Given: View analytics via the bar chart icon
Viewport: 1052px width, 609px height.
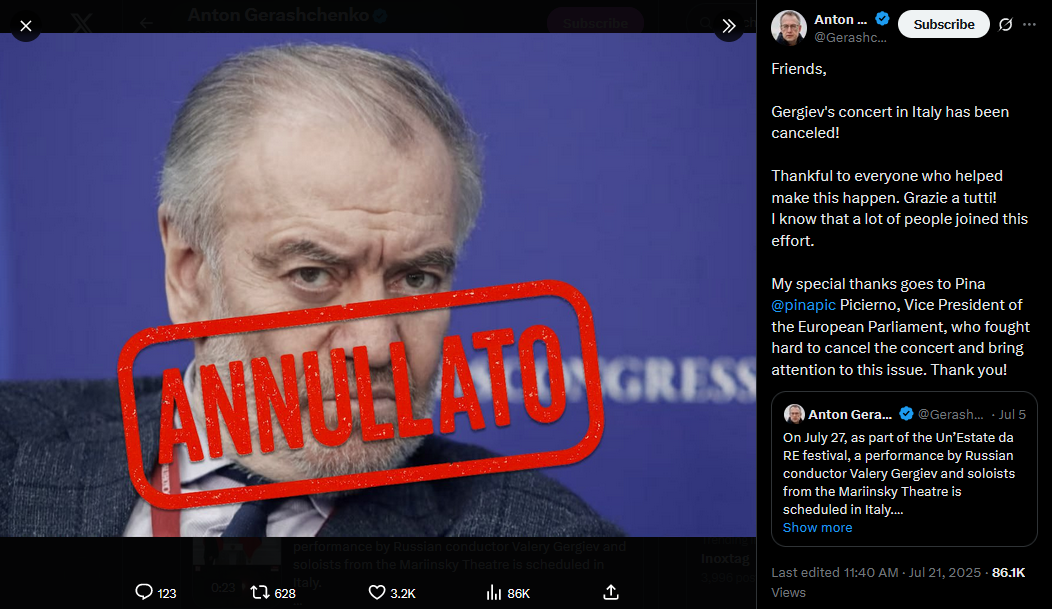Looking at the screenshot, I should pyautogui.click(x=494, y=592).
